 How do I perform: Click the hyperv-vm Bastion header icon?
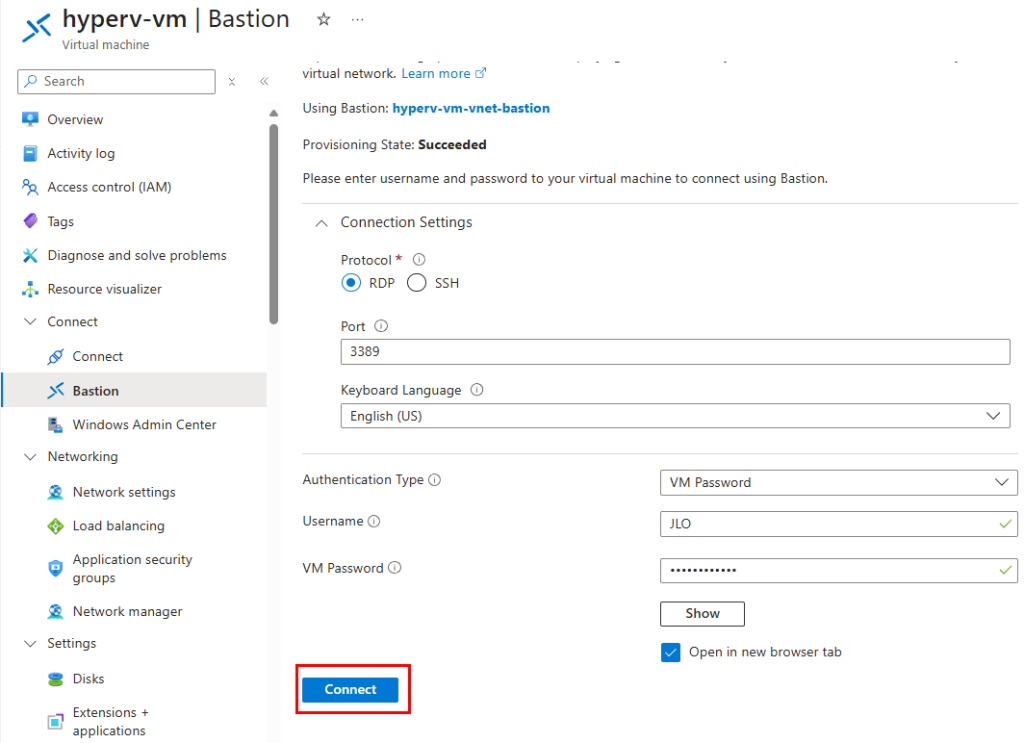point(37,28)
